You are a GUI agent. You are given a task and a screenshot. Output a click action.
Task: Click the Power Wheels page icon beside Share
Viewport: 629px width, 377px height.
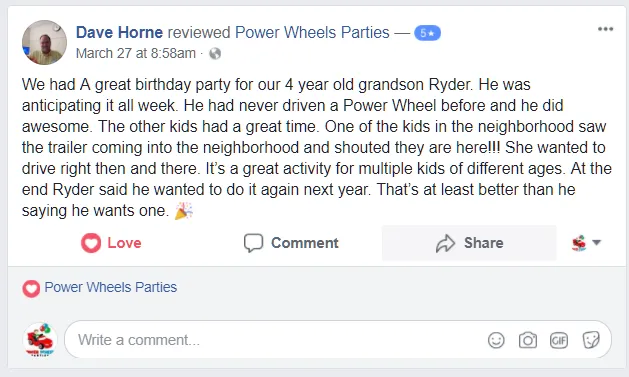[x=579, y=243]
